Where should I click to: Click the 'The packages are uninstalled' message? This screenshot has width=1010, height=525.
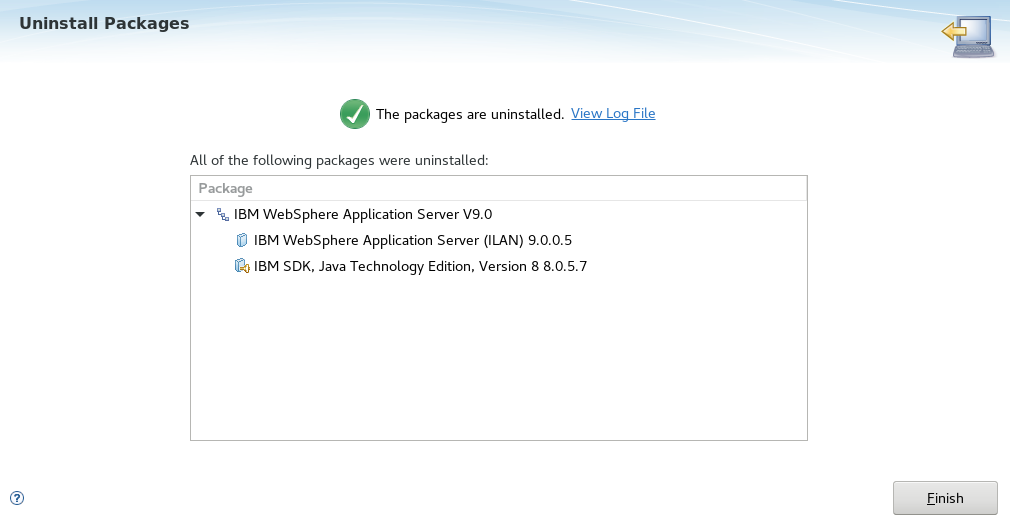coord(470,114)
